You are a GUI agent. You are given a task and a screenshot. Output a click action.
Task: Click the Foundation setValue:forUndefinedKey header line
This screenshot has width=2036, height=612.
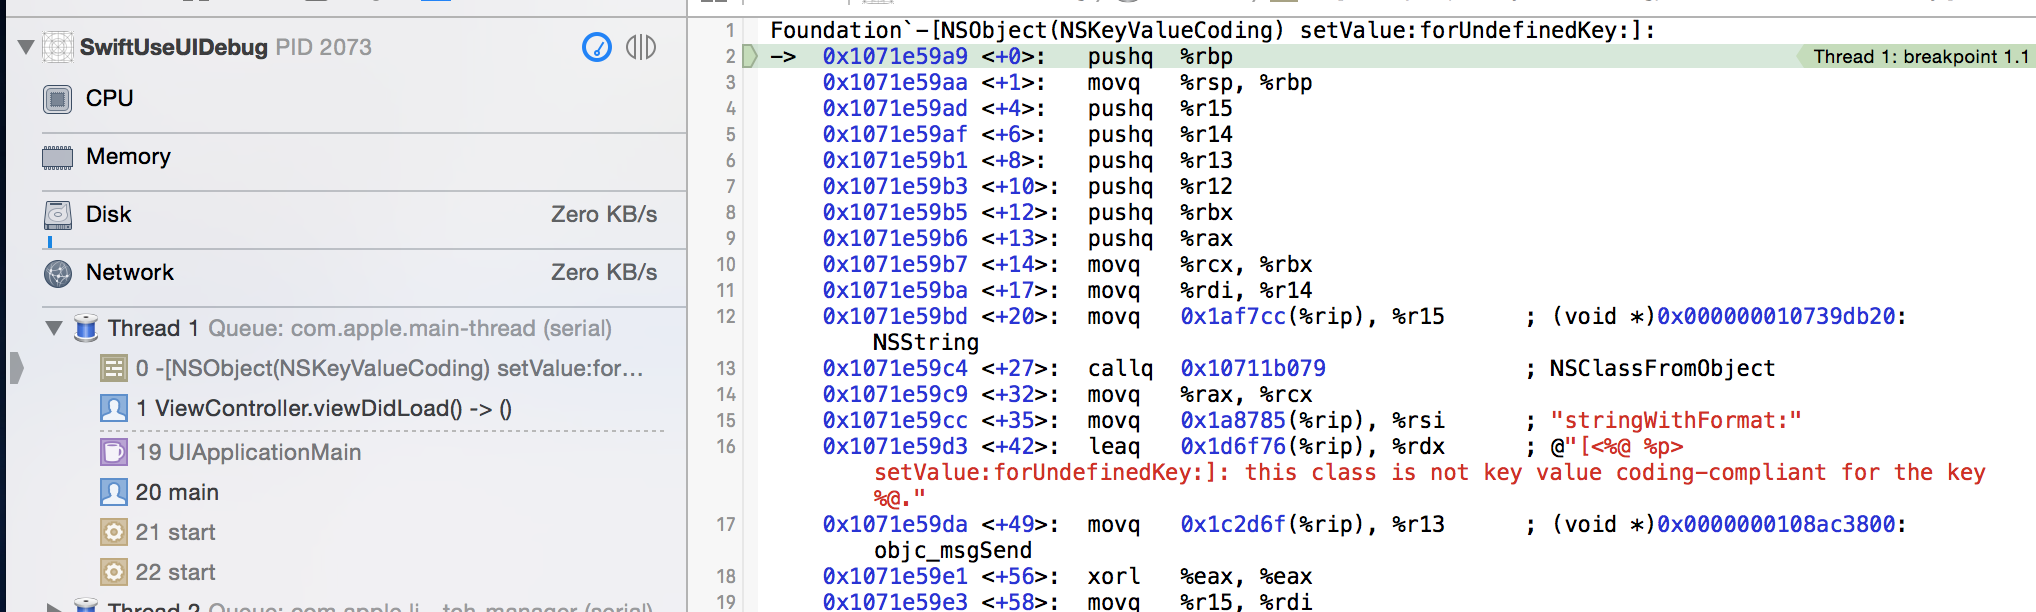click(1212, 30)
